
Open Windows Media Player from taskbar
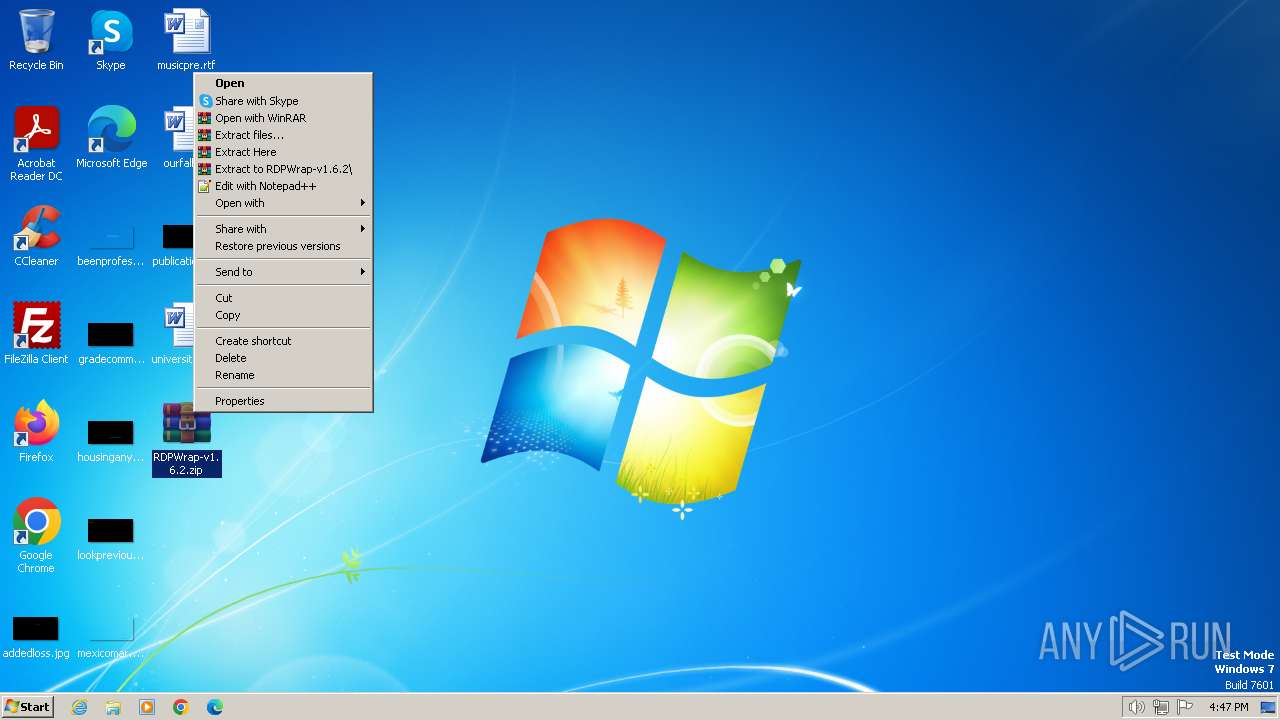coord(147,707)
